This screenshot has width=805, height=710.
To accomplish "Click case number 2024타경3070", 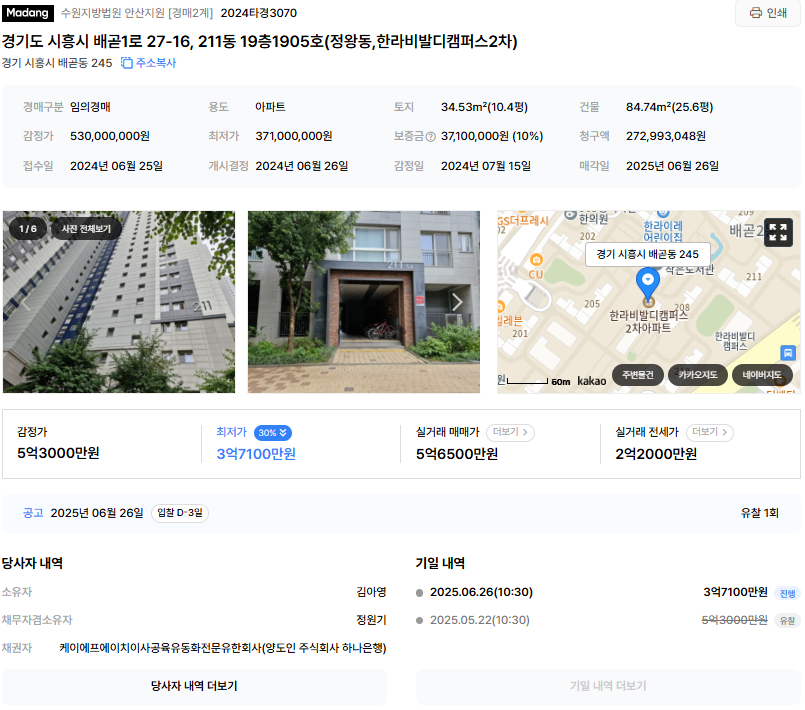I will coord(259,13).
